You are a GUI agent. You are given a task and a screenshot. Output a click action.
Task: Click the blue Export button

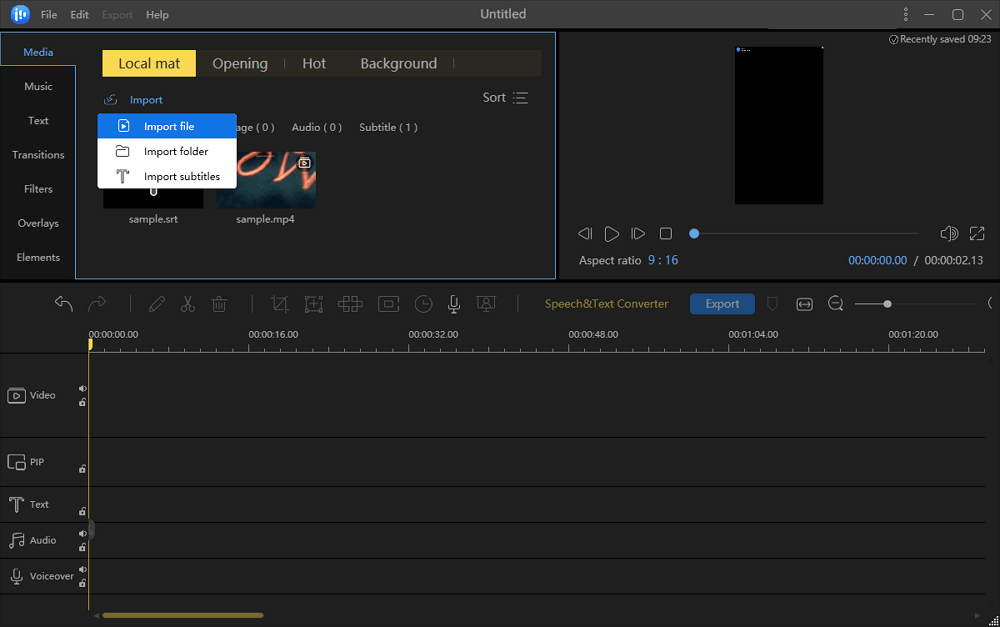[x=722, y=304]
